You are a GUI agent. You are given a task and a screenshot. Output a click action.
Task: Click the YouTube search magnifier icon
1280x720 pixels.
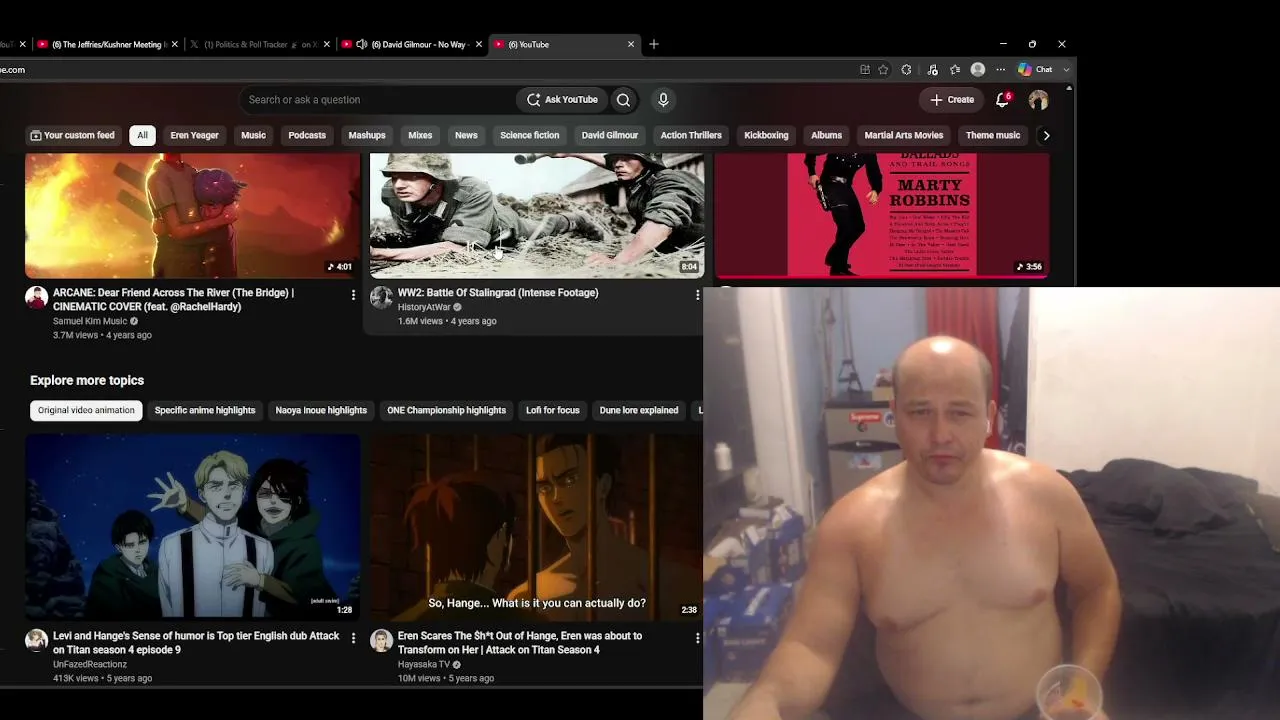[x=623, y=100]
